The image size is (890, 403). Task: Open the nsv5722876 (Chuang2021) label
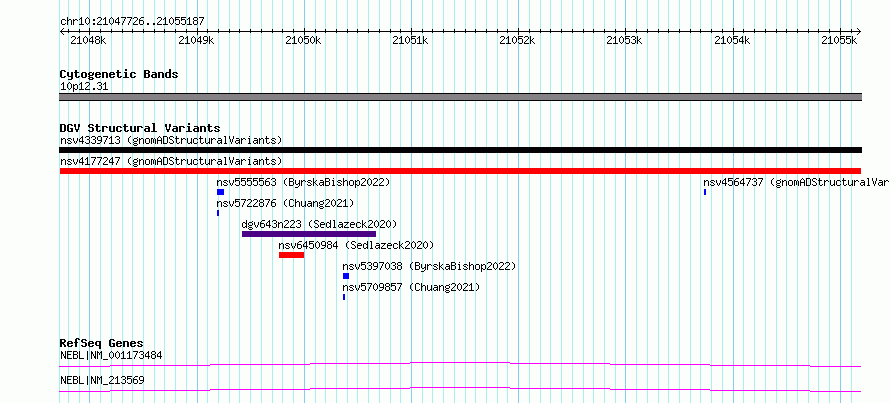point(286,203)
